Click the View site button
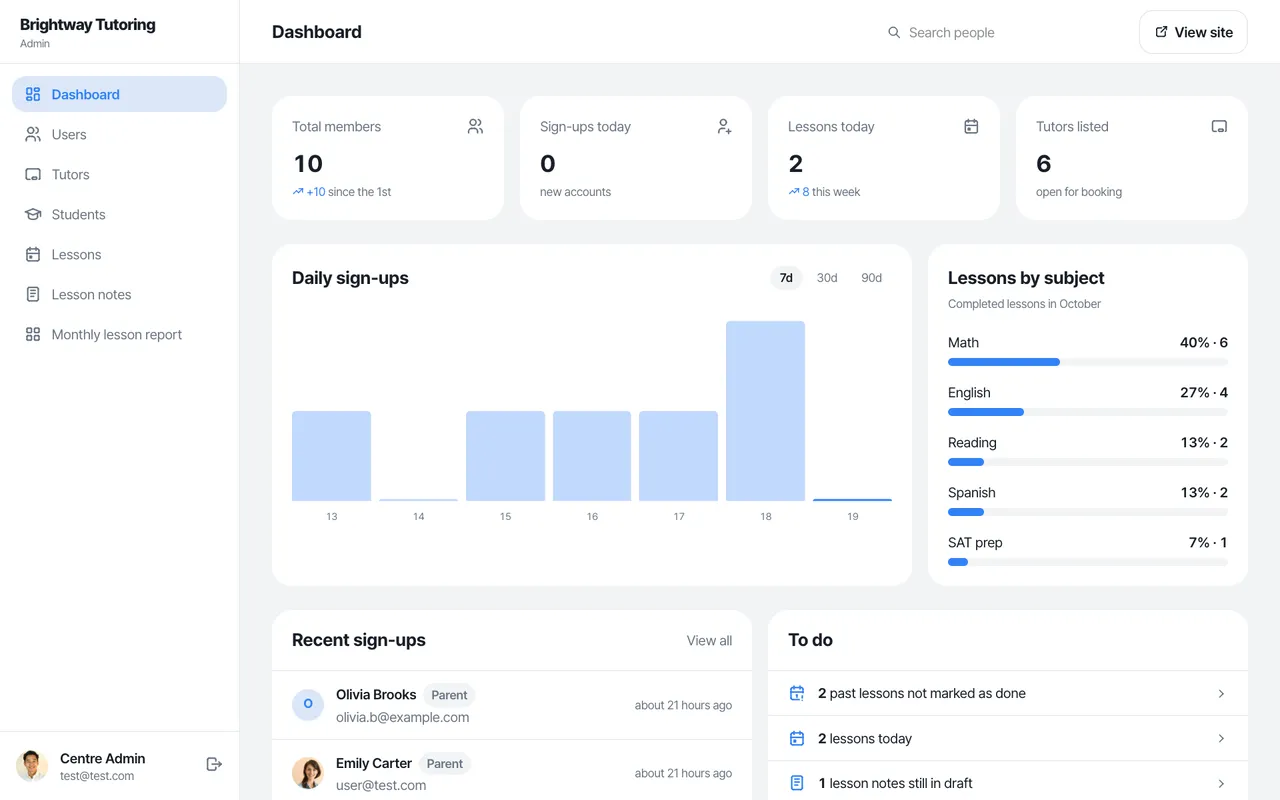 coord(1193,32)
